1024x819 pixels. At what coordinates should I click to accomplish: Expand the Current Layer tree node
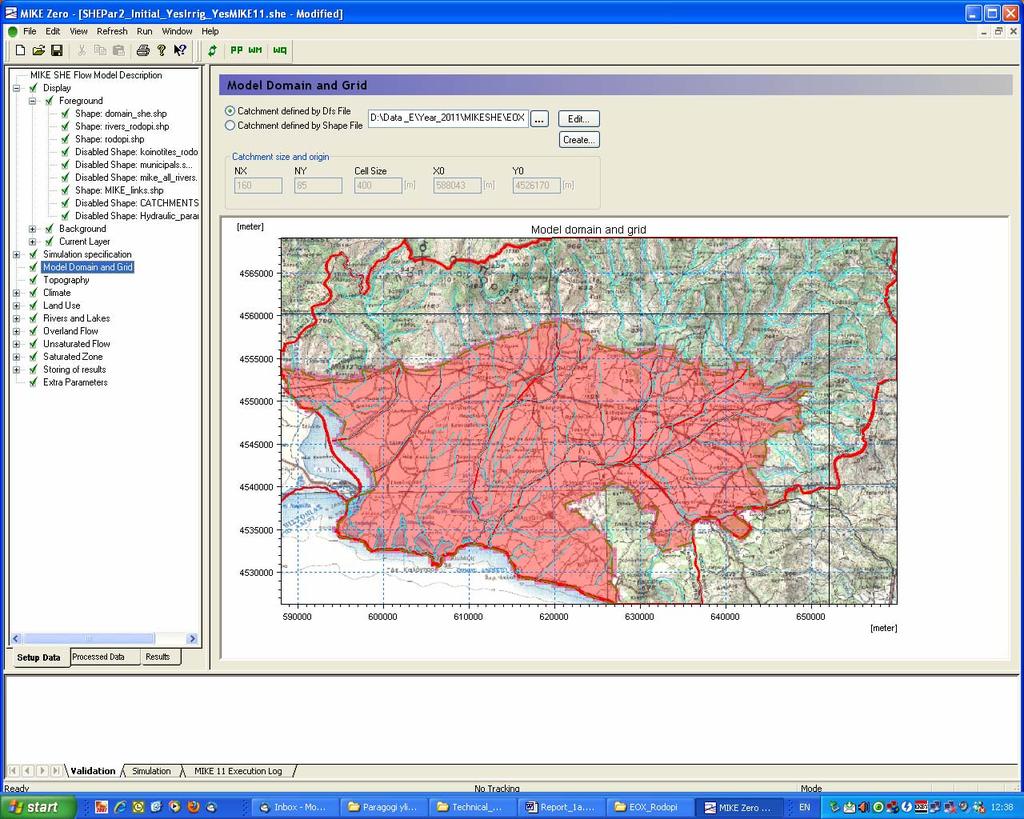point(33,242)
